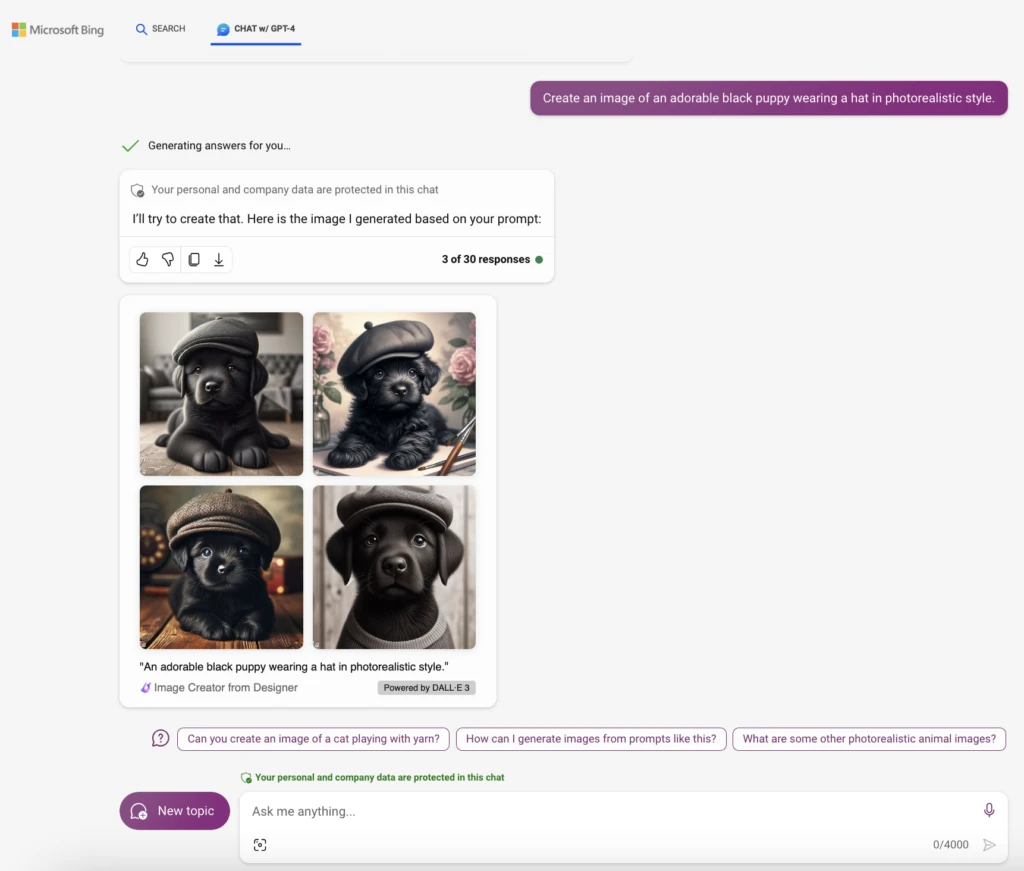Copy the chatbot's response
Image resolution: width=1024 pixels, height=871 pixels.
click(193, 259)
